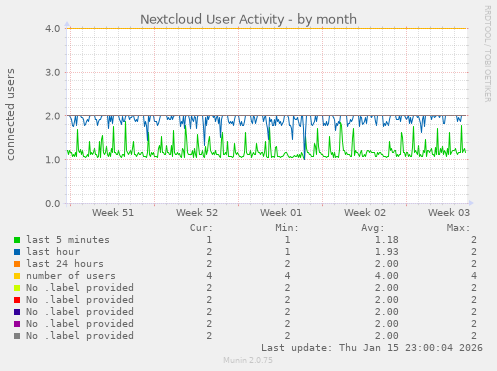Click the 'Munin 2.0.75' footer text
This screenshot has height=371, width=497.
click(248, 360)
